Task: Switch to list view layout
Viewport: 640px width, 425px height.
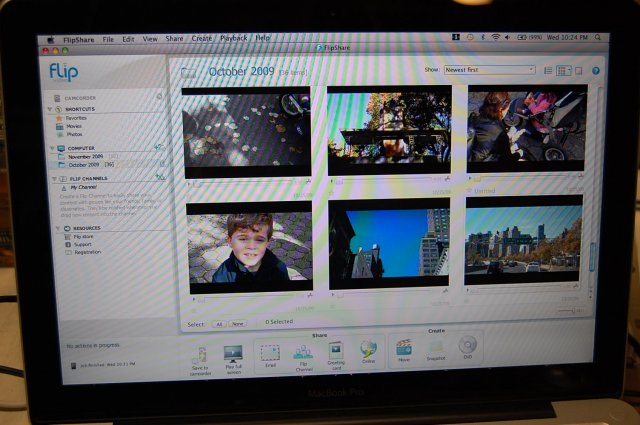Action: (547, 71)
